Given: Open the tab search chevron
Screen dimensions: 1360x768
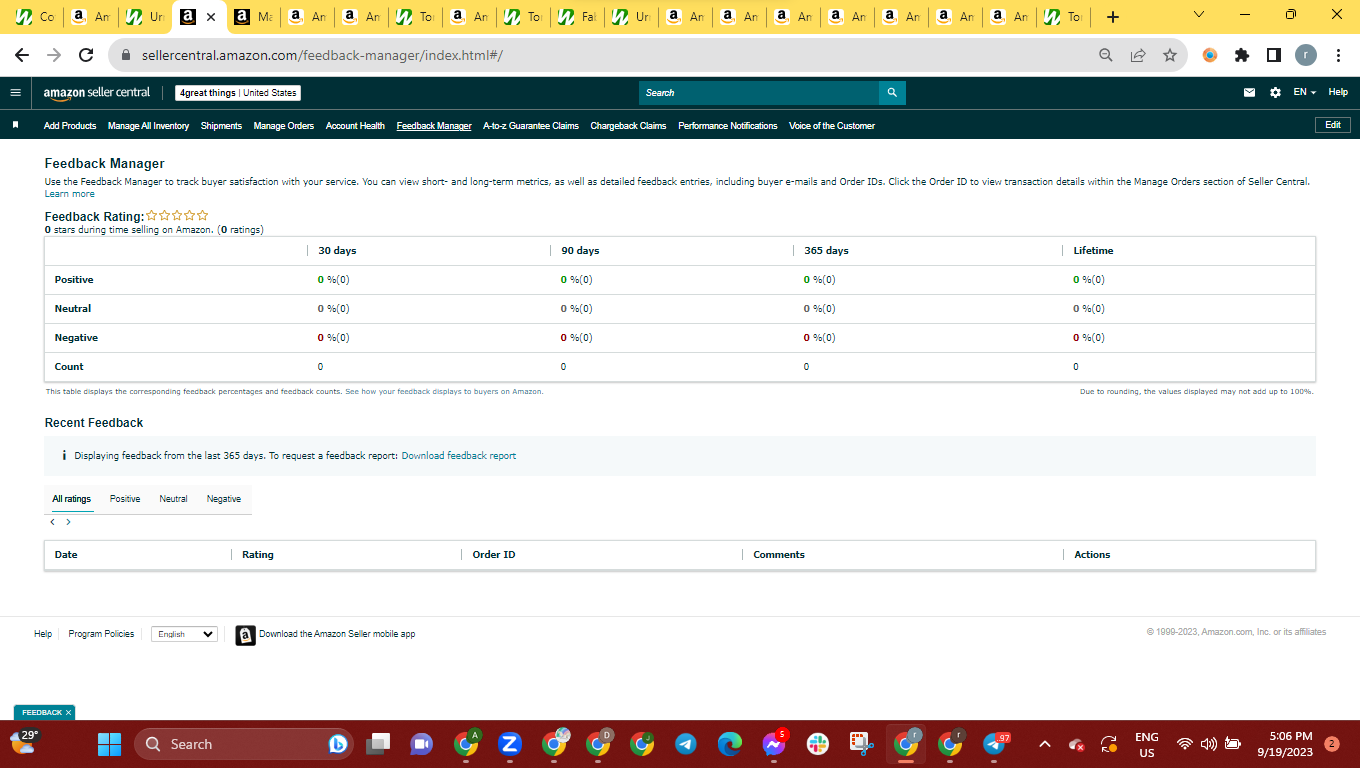Looking at the screenshot, I should pos(1199,15).
